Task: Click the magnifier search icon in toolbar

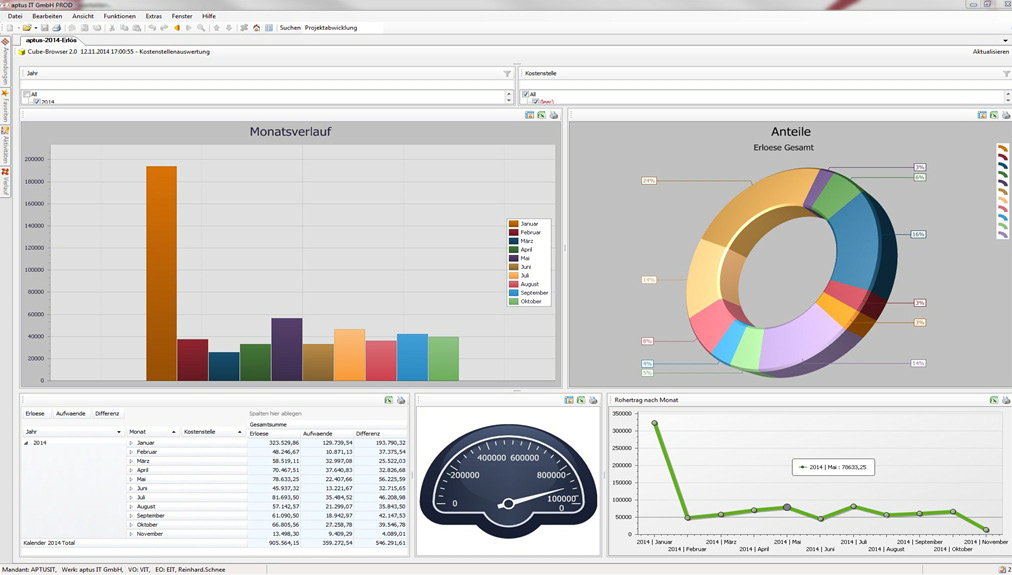Action: (x=201, y=28)
